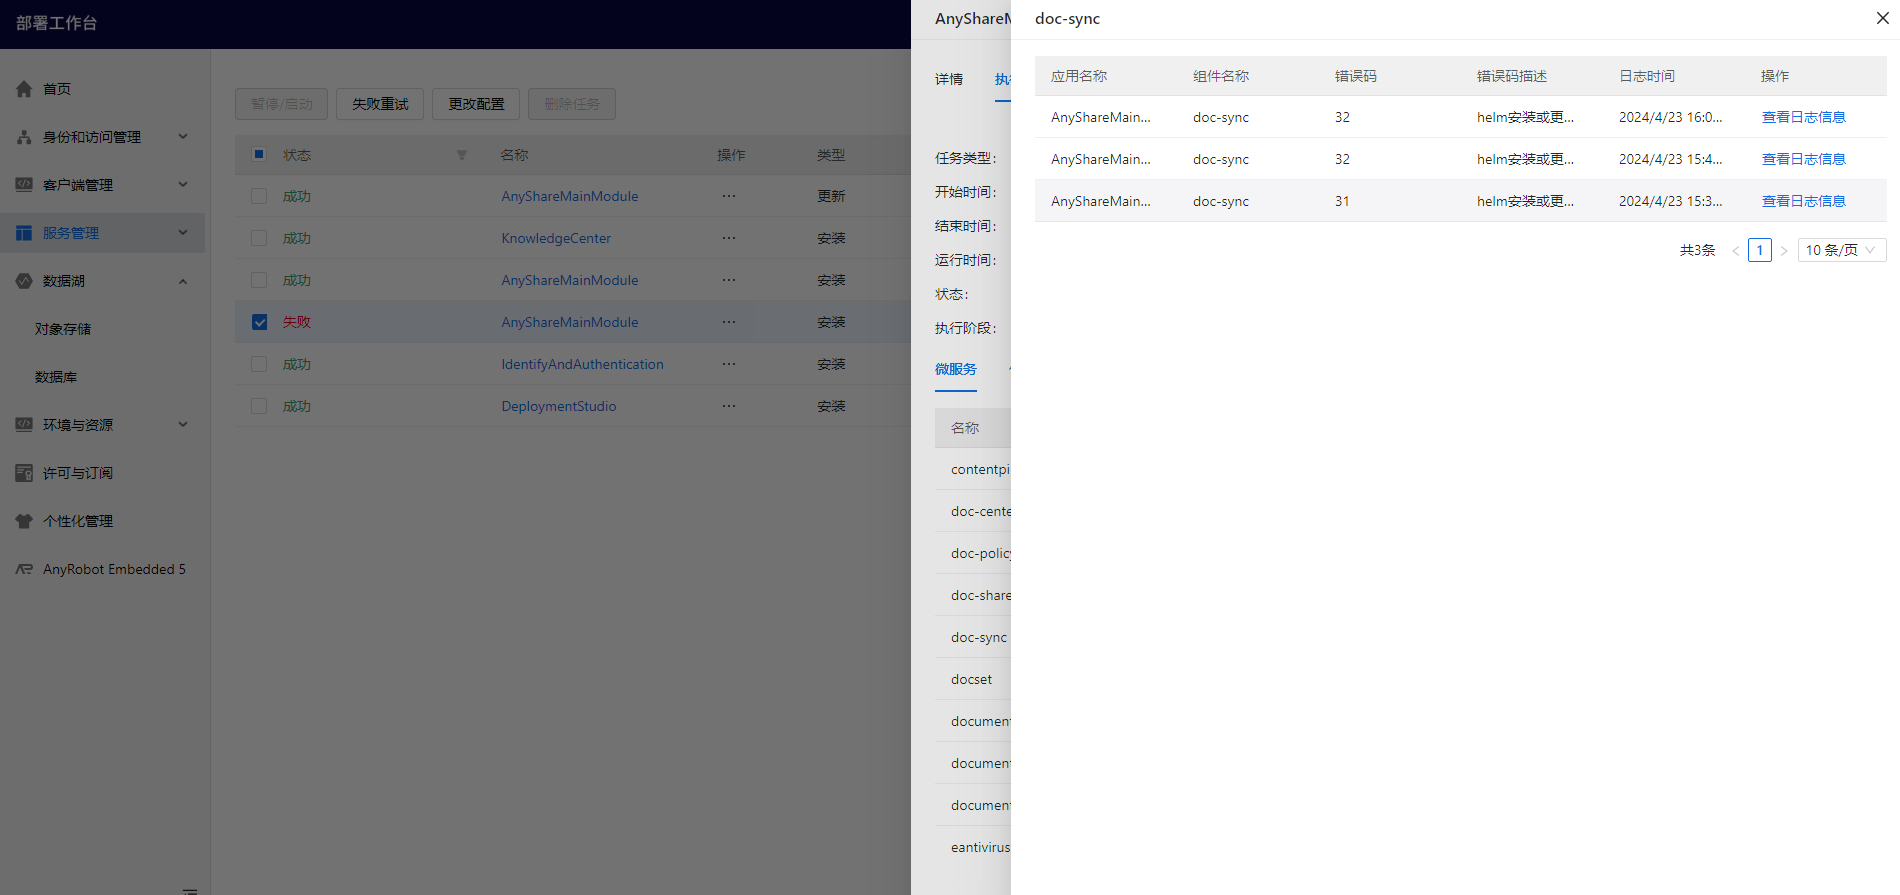Click the 更改配置 button
Screen dimensions: 1900x895
click(x=476, y=104)
